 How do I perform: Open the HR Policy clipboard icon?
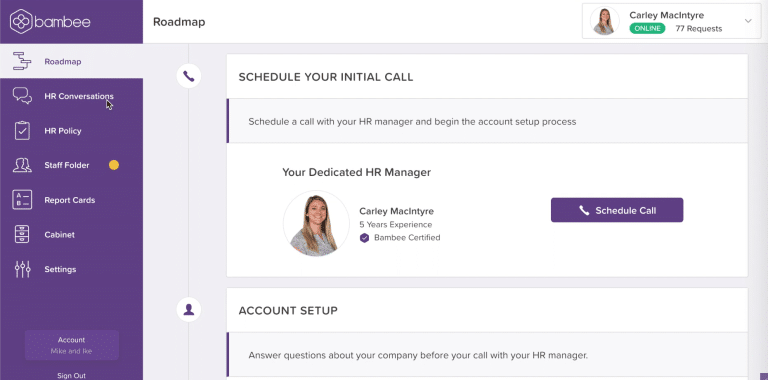(22, 131)
